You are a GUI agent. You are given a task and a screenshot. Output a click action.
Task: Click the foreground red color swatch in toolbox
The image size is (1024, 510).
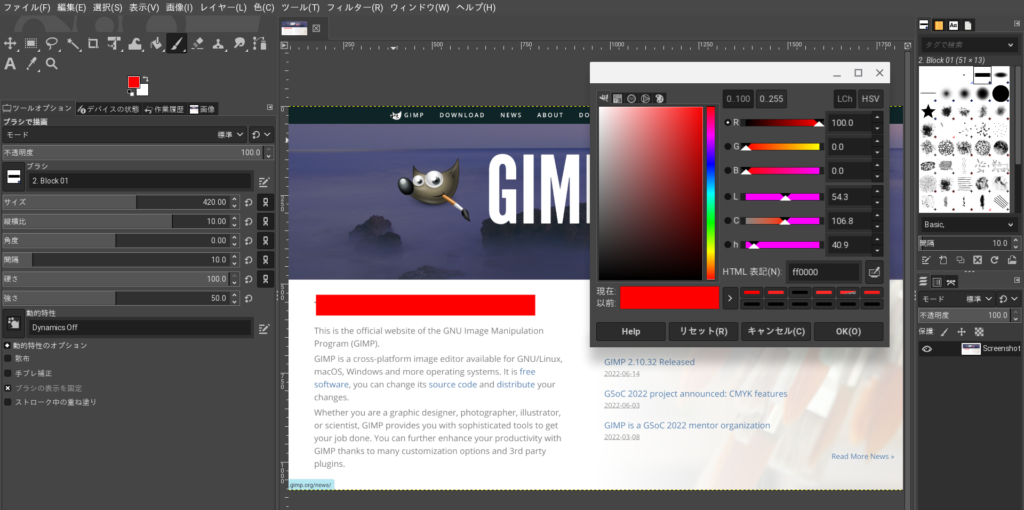[x=133, y=82]
